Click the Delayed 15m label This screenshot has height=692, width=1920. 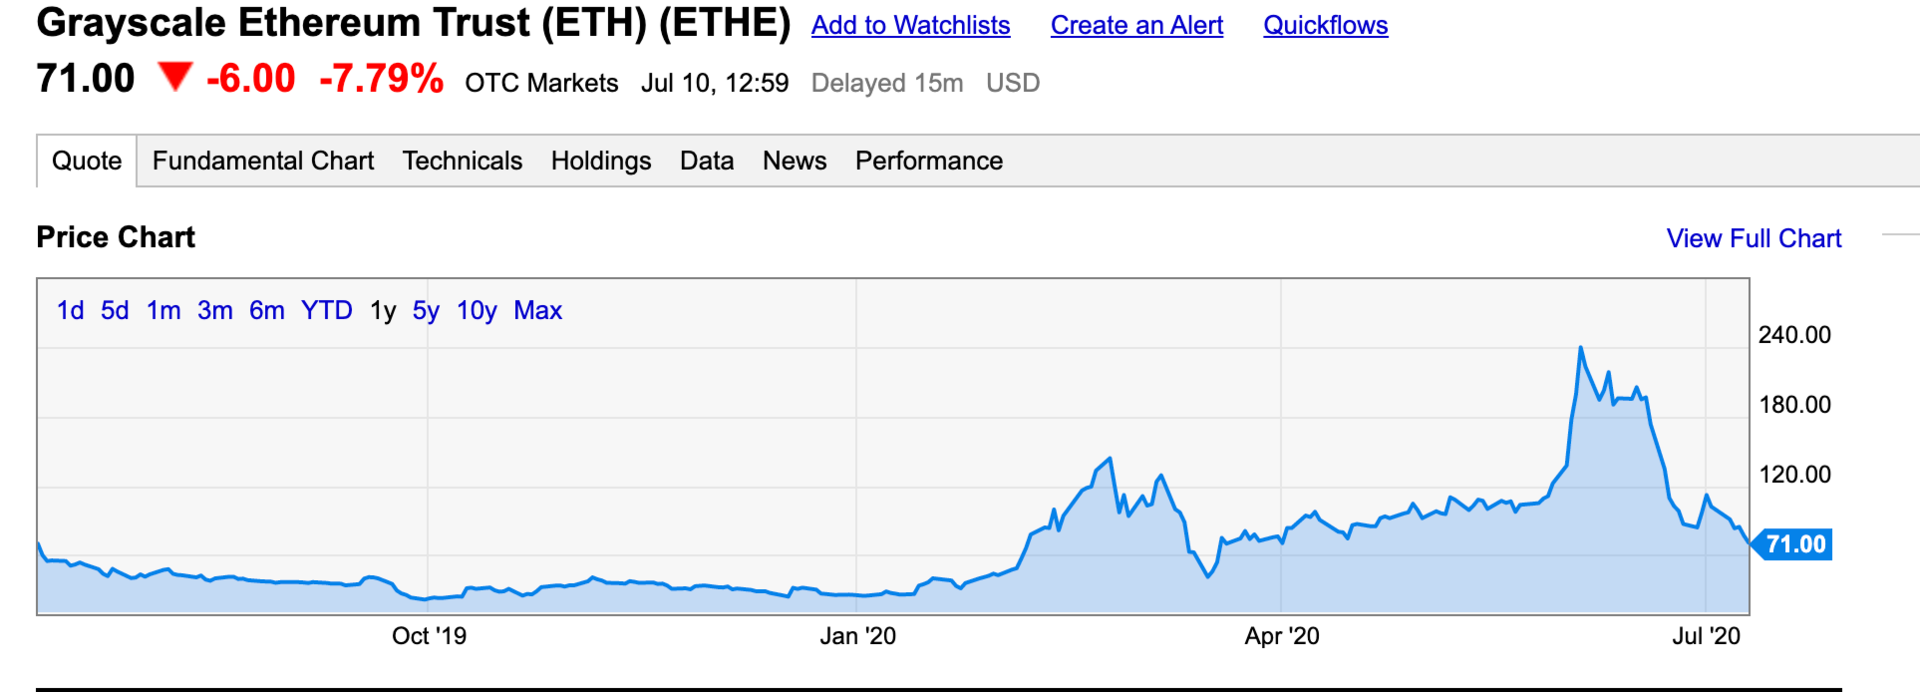coord(887,83)
